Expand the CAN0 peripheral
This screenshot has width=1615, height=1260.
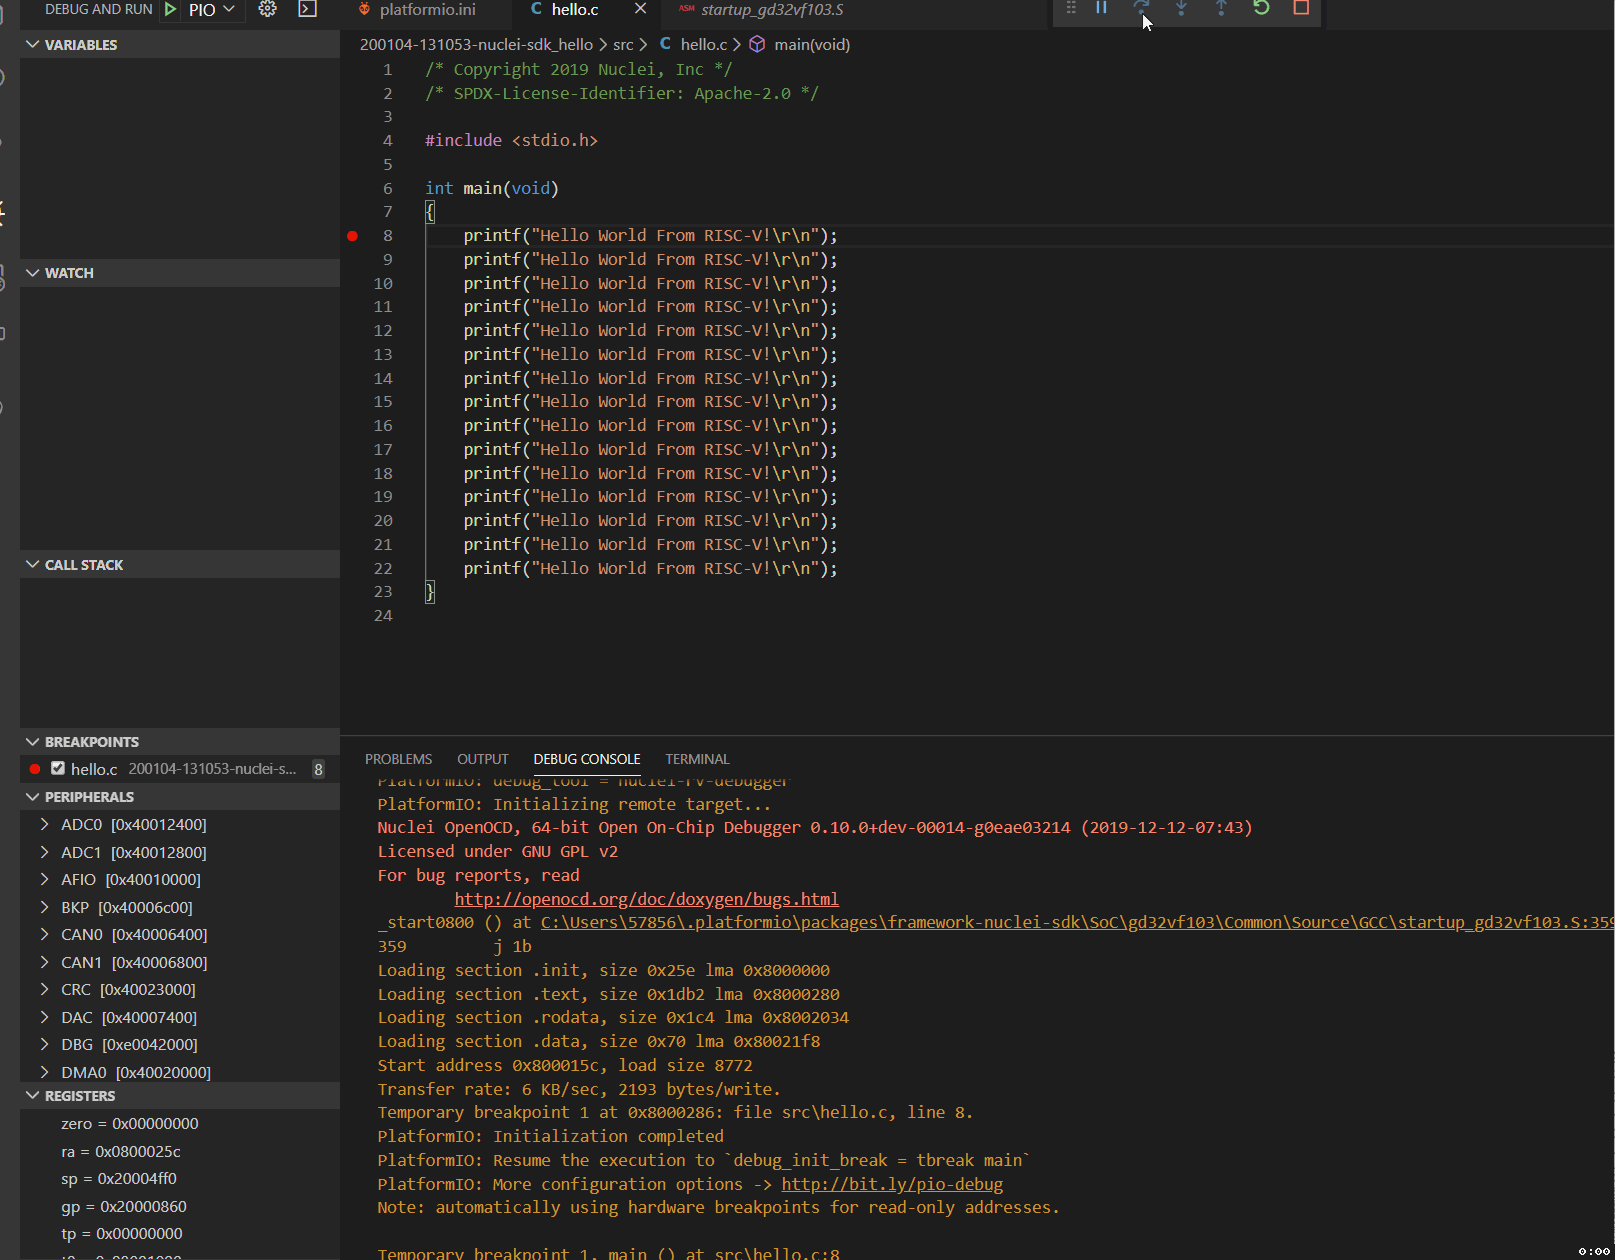[x=44, y=934]
